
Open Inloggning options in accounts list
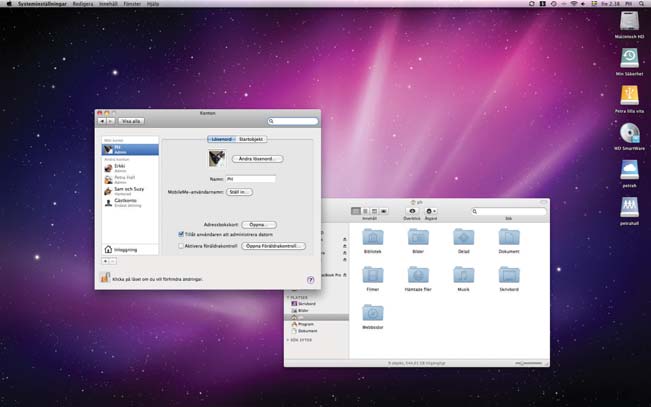pyautogui.click(x=130, y=250)
